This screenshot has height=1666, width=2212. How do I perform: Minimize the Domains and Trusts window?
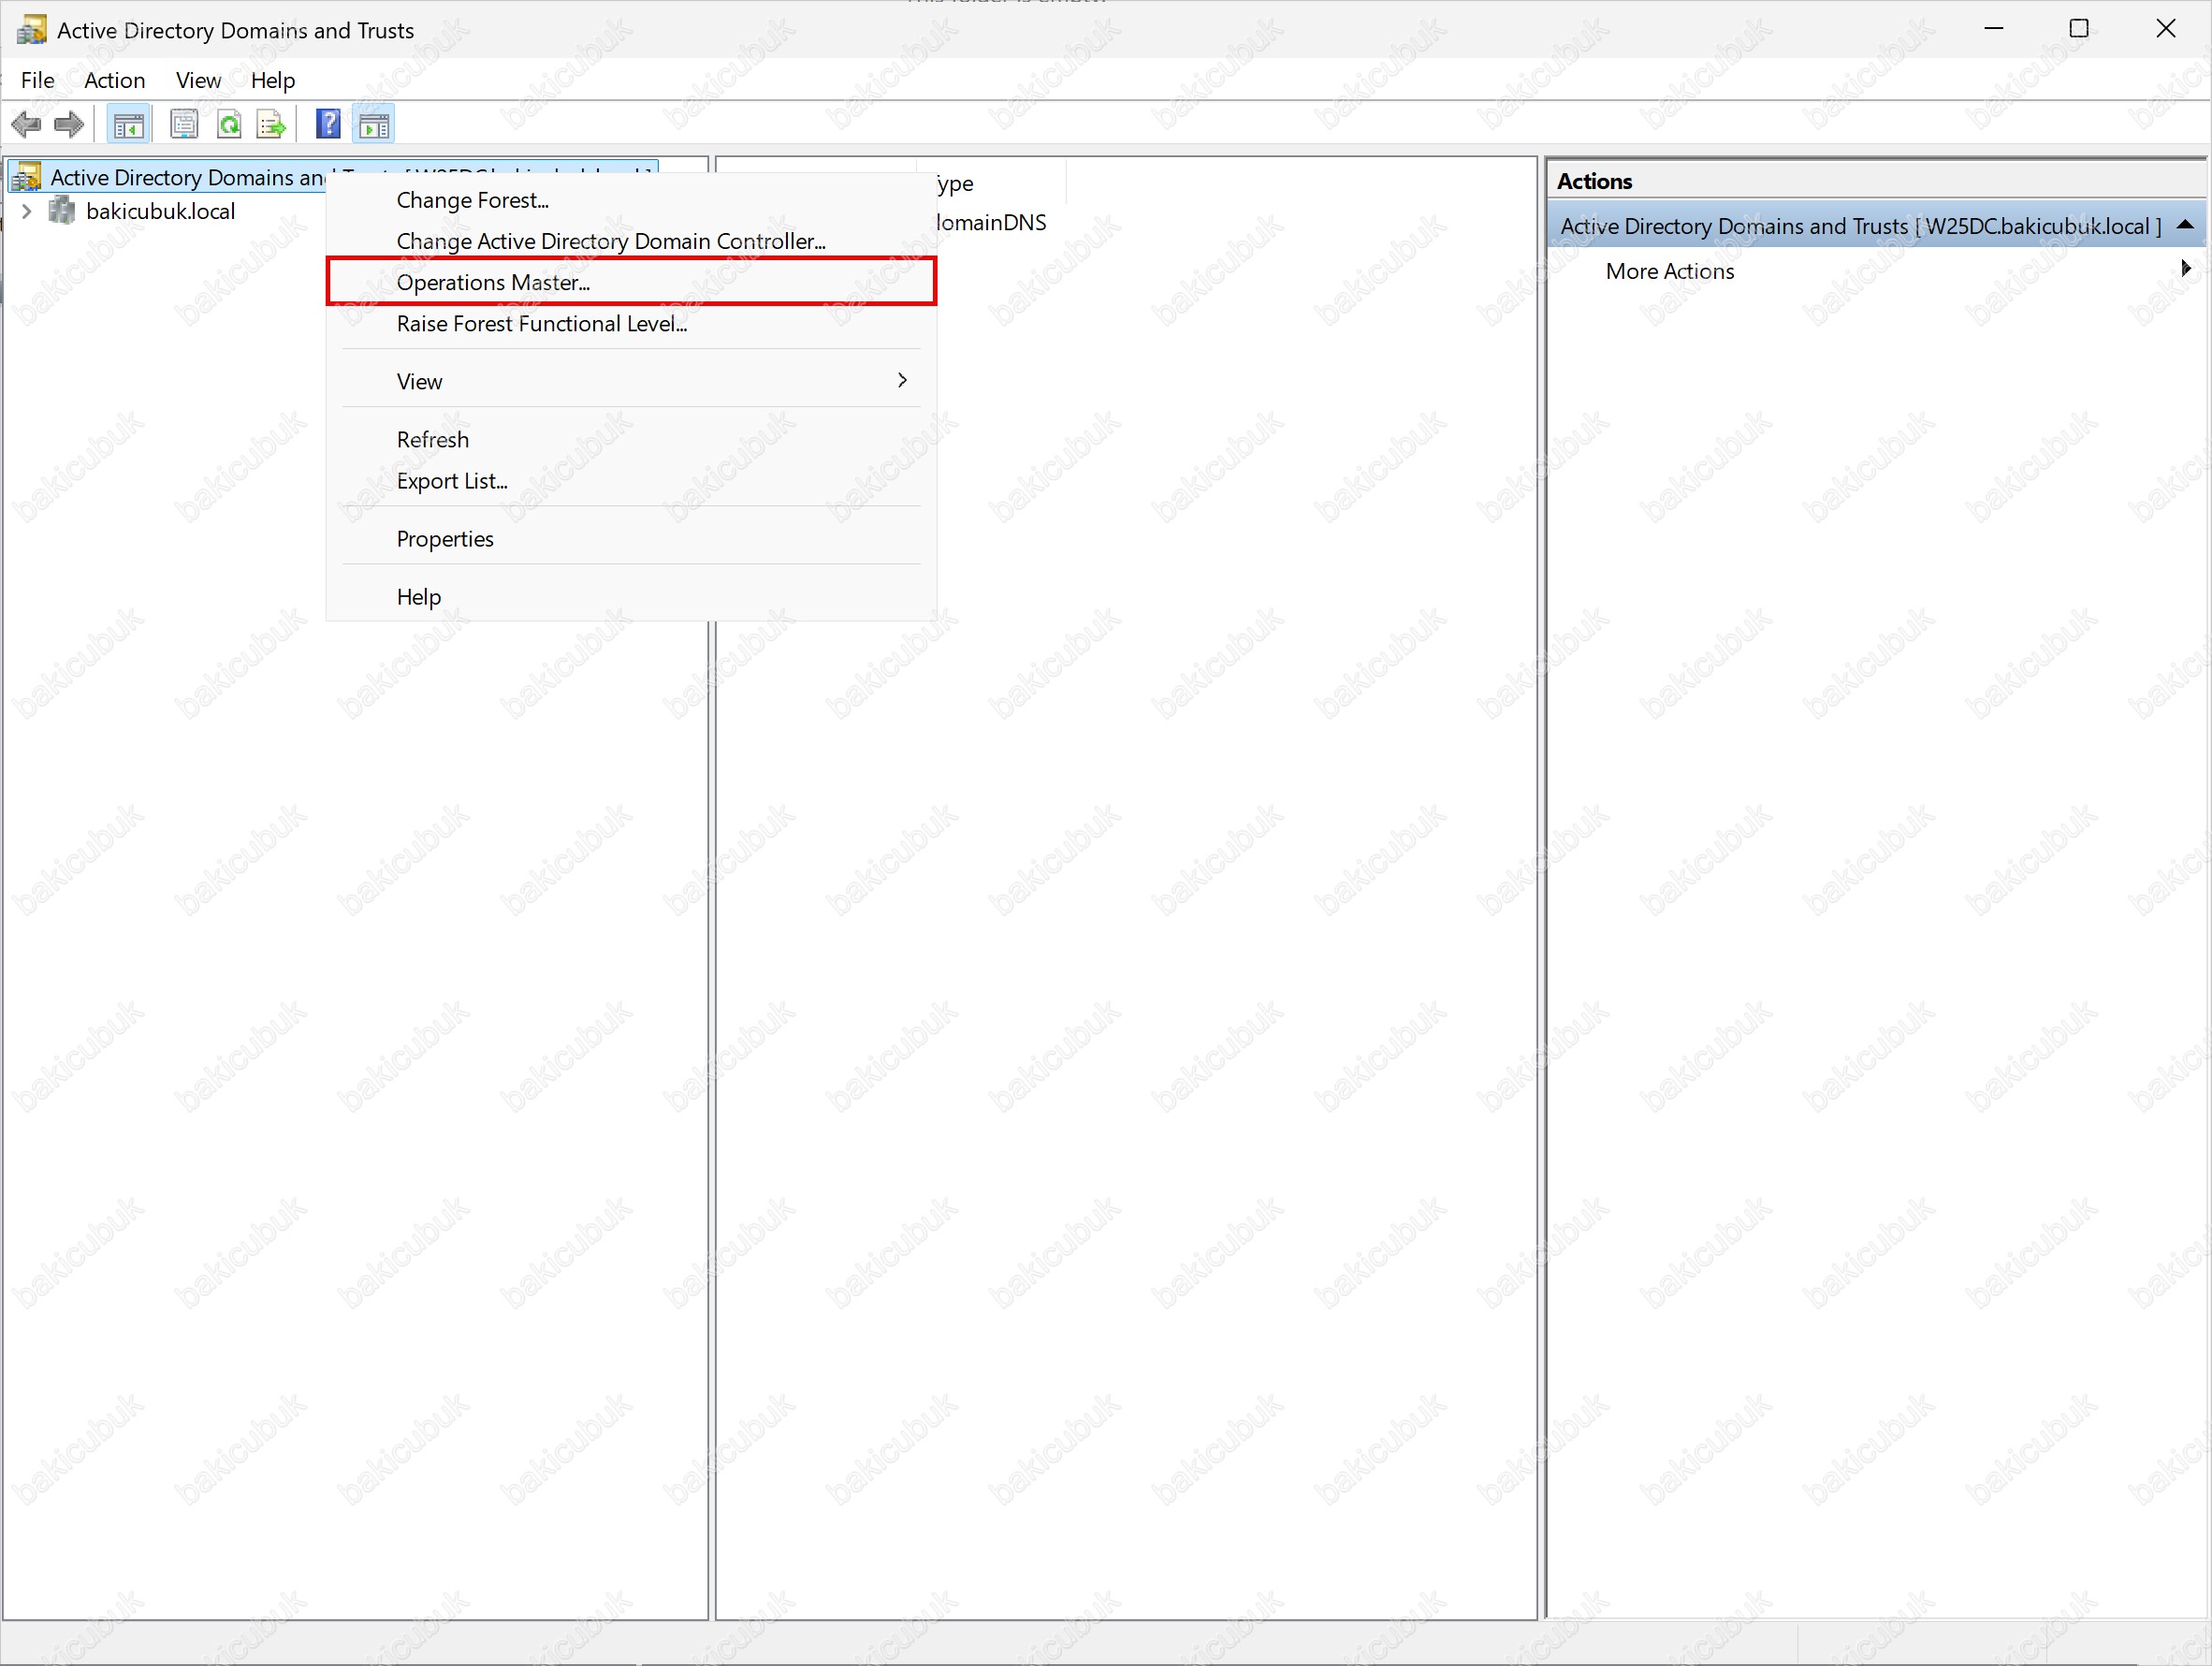click(1993, 29)
